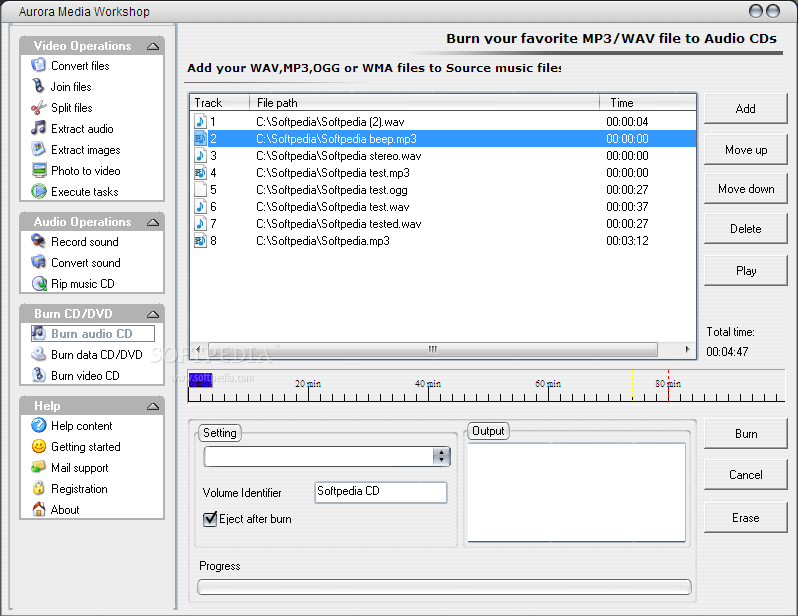Click the Move down button
Image resolution: width=798 pixels, height=616 pixels.
pyautogui.click(x=745, y=189)
